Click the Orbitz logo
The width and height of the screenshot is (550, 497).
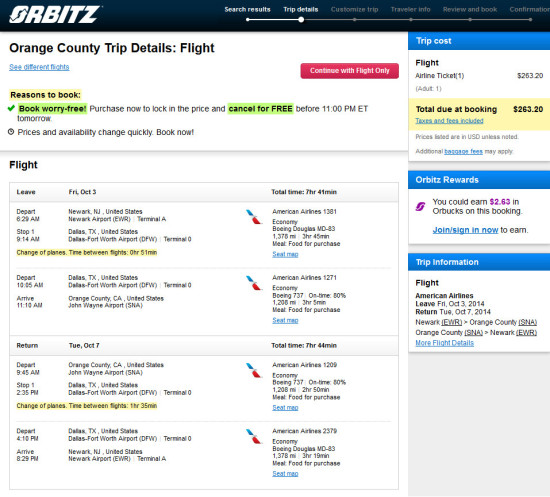click(54, 15)
